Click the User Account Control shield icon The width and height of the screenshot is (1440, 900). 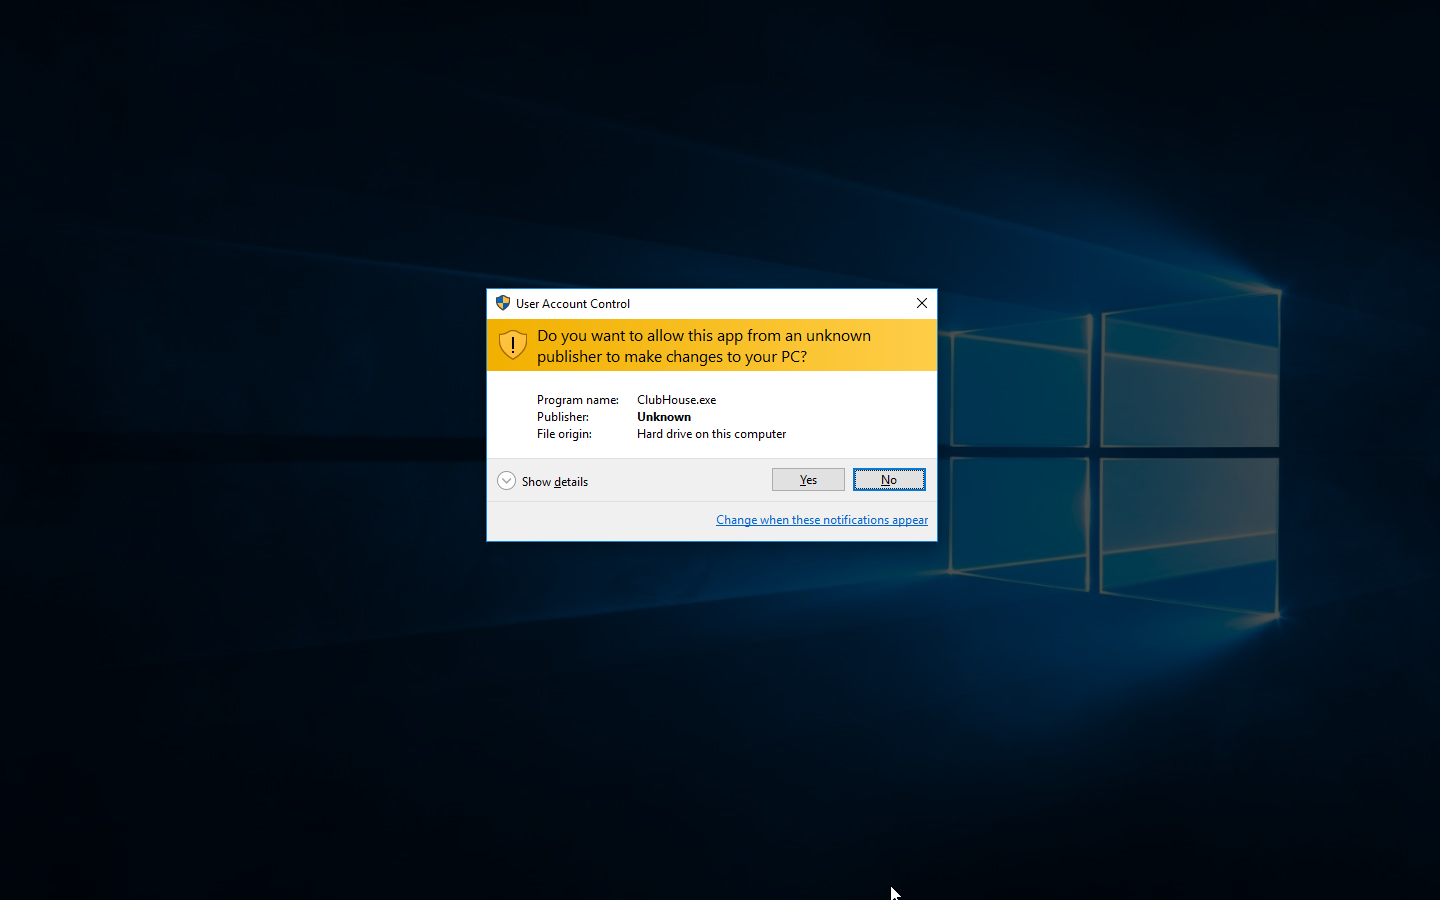click(x=503, y=303)
